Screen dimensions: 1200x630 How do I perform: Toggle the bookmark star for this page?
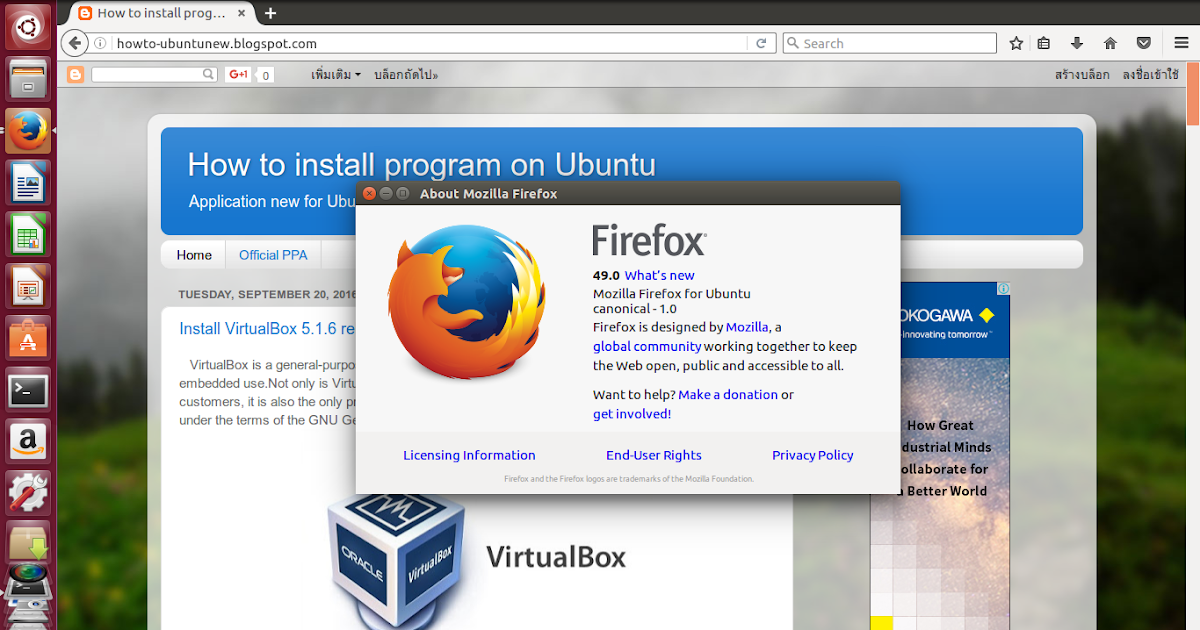click(1015, 43)
